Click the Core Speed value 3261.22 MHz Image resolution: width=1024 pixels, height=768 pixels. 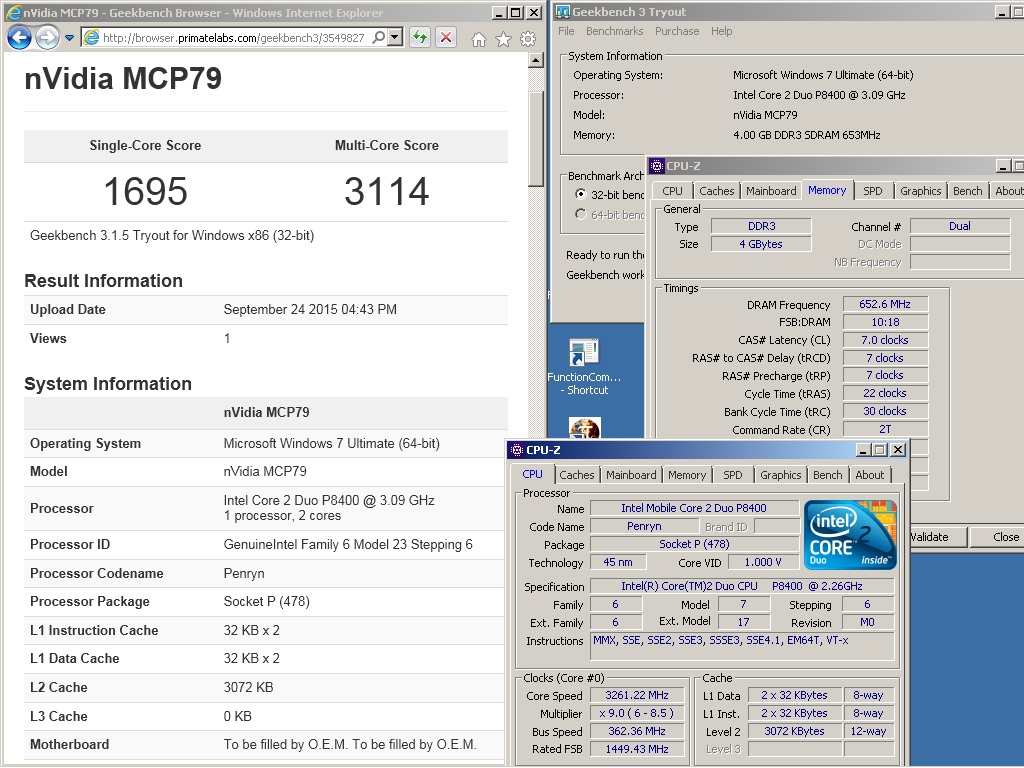(637, 696)
